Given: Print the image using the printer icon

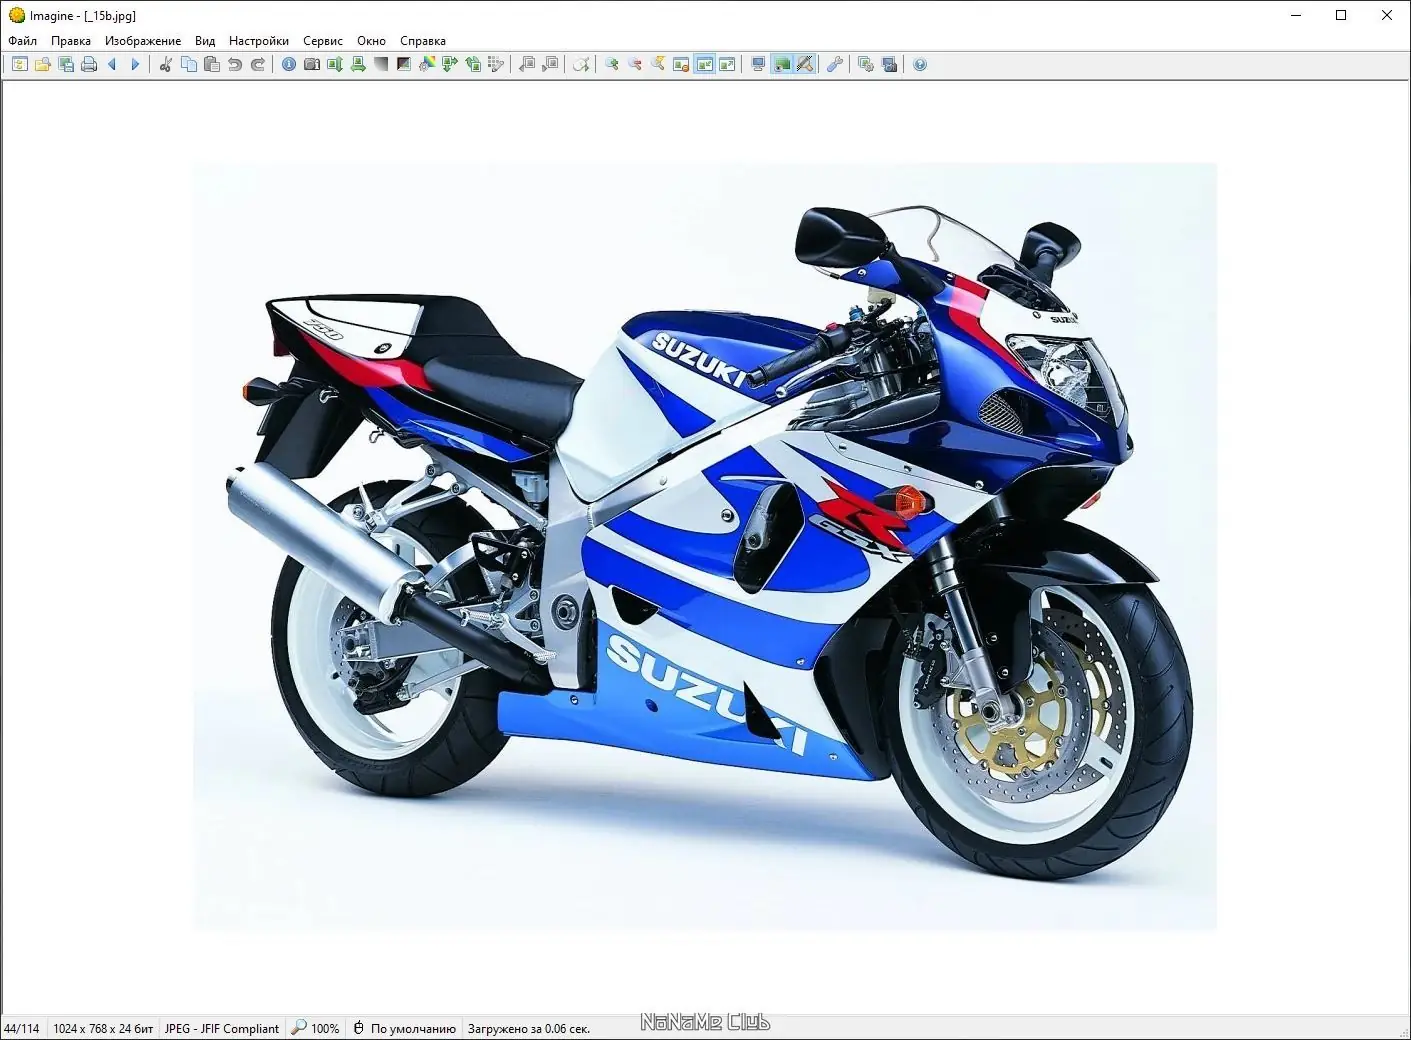Looking at the screenshot, I should (89, 65).
